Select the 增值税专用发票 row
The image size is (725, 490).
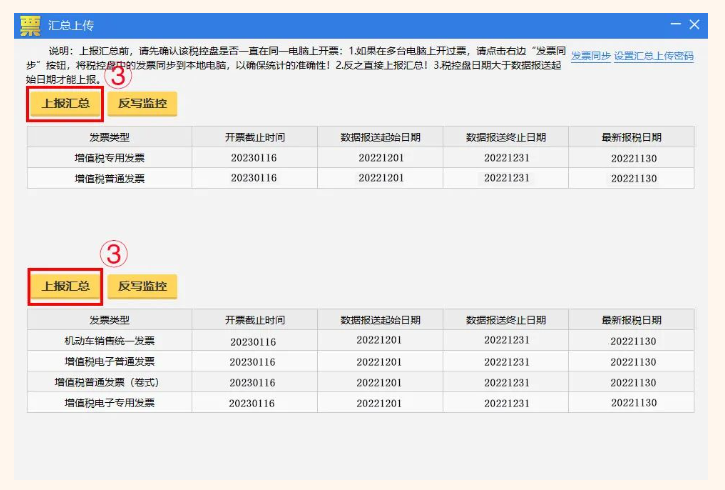(109, 157)
